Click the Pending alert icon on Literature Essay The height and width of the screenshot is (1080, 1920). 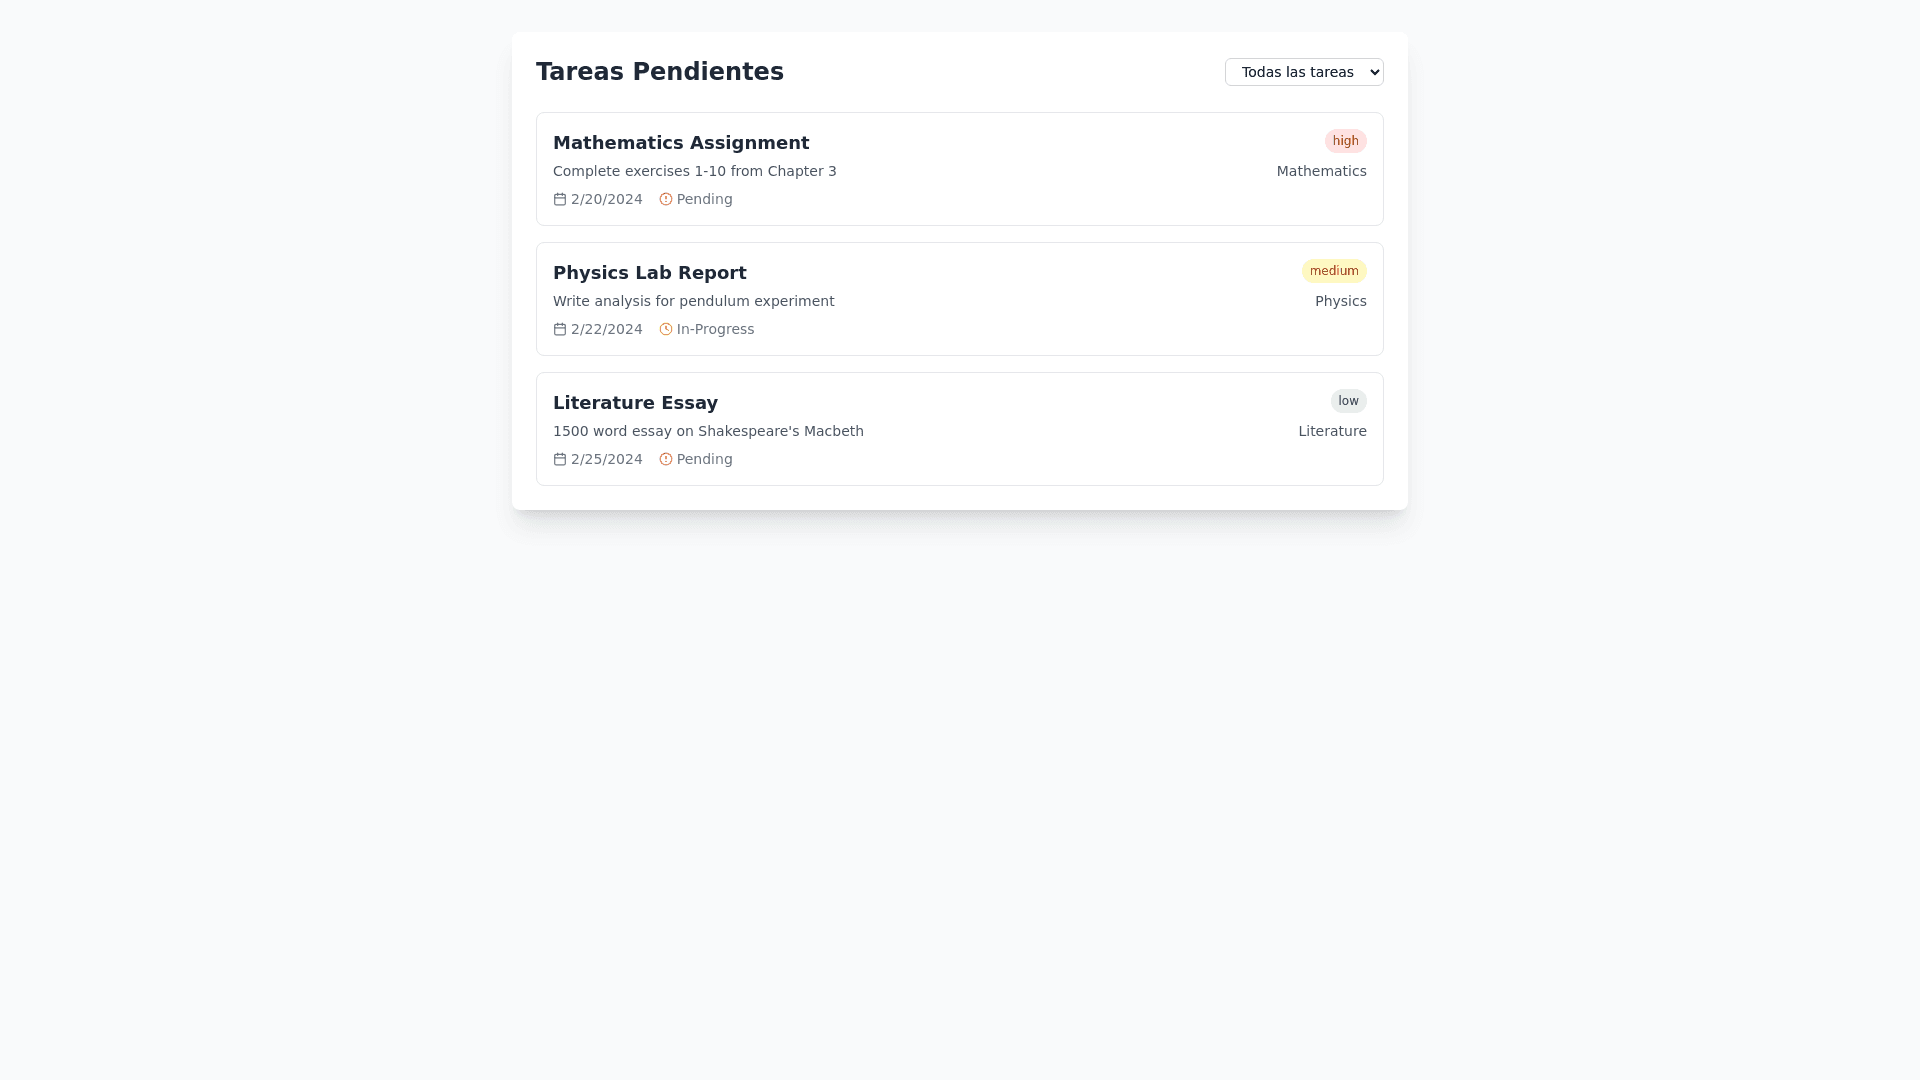click(666, 459)
